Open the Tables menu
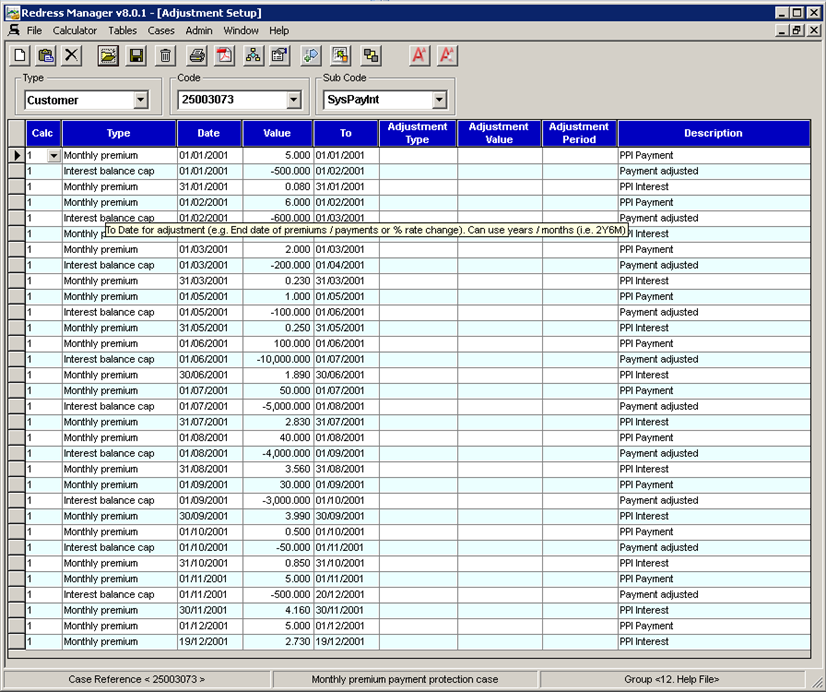 [x=122, y=31]
